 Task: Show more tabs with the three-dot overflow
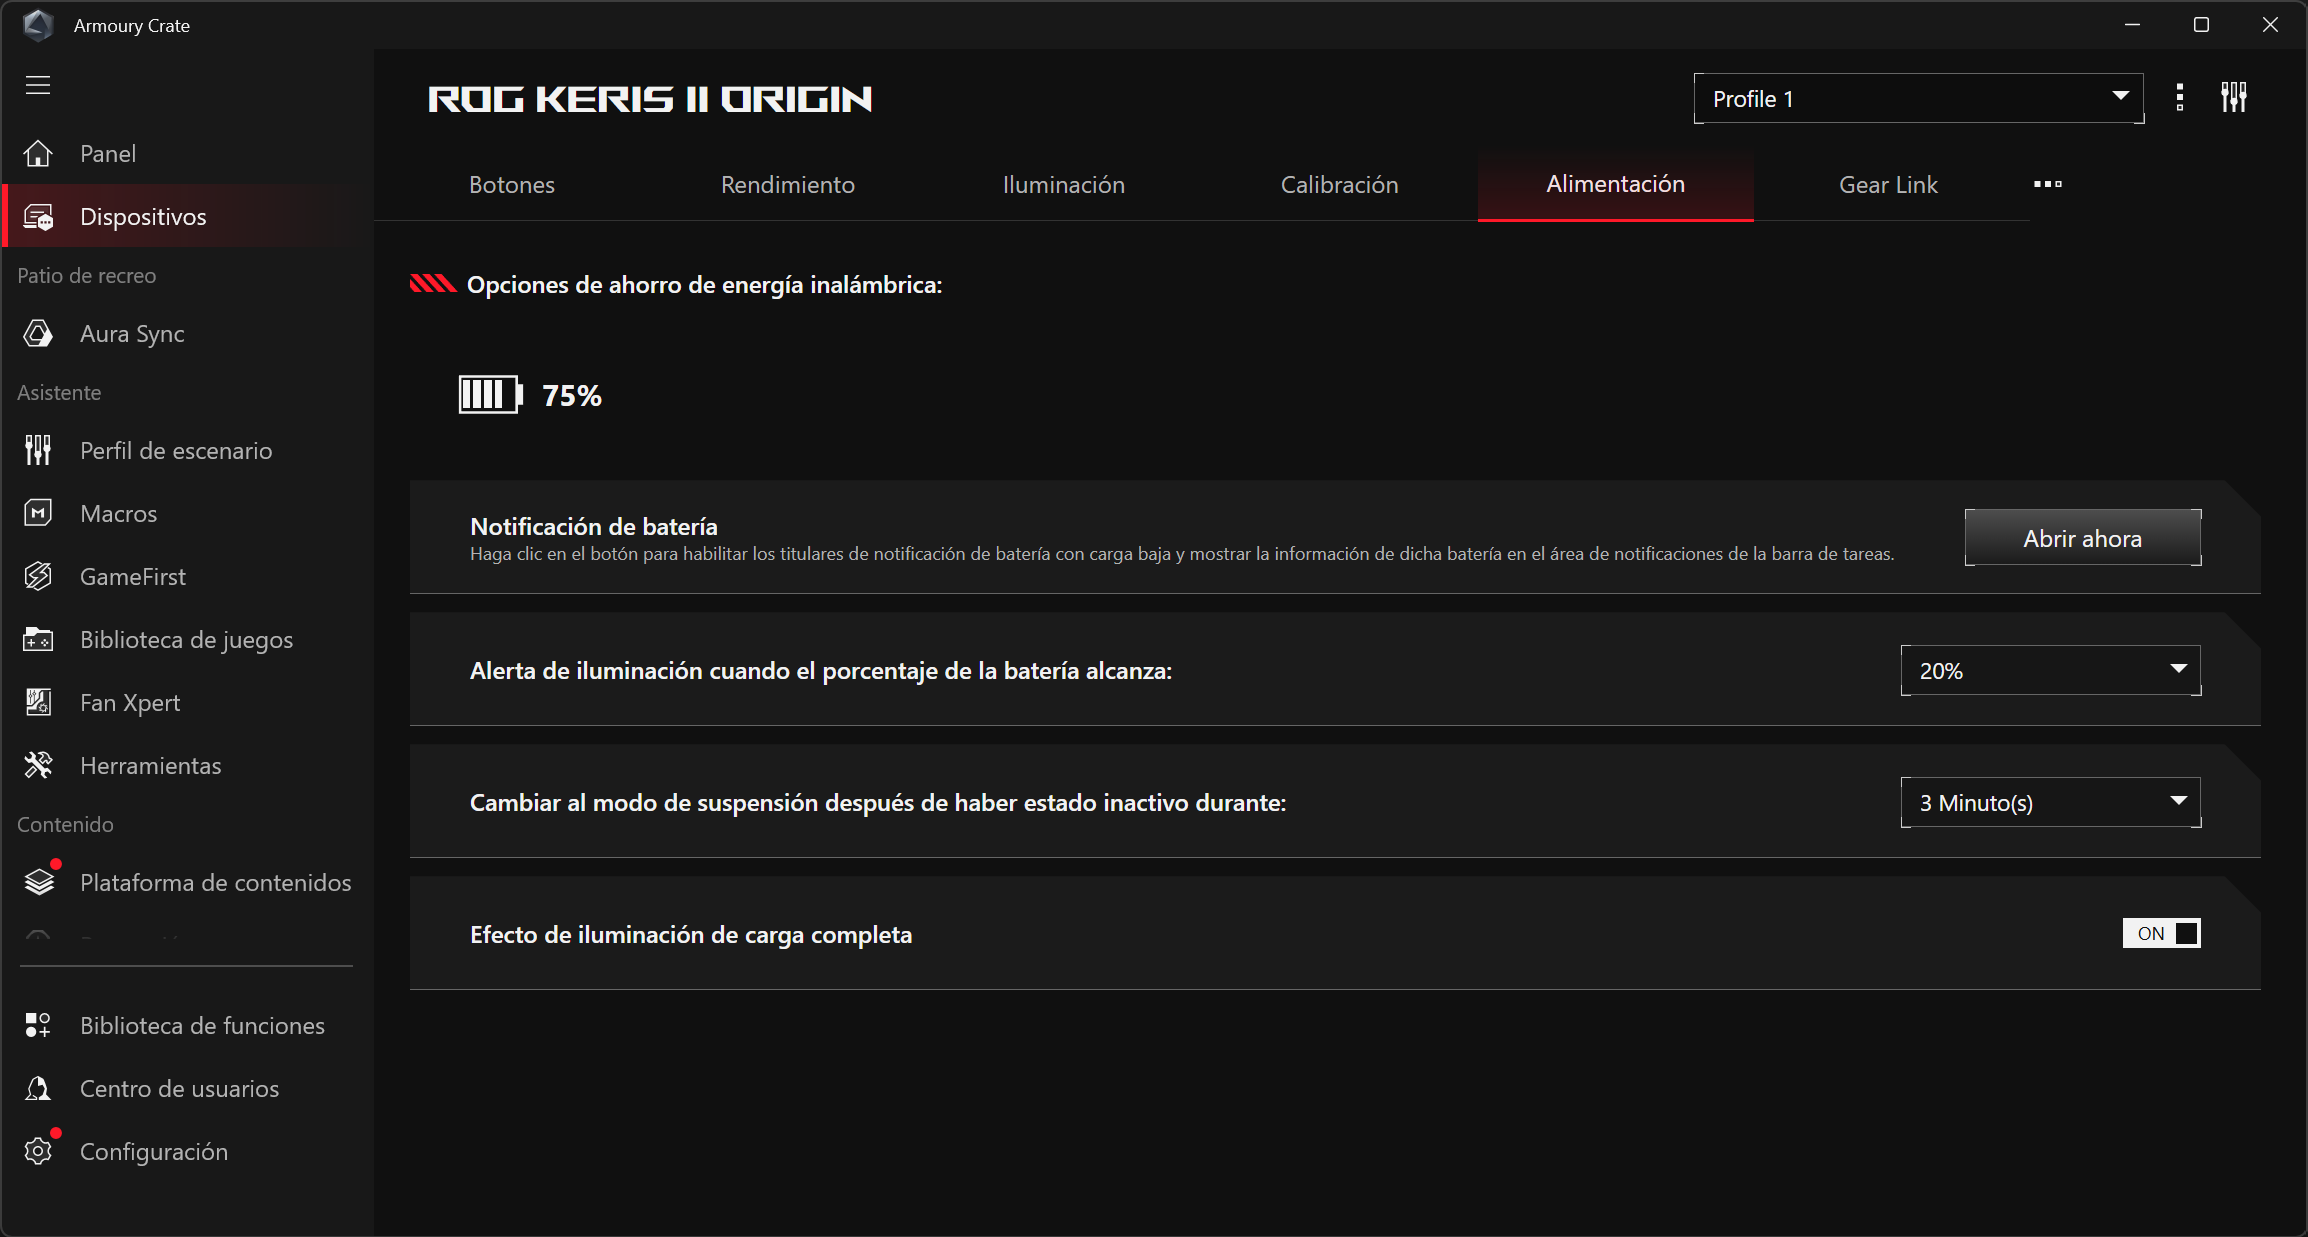click(2047, 184)
